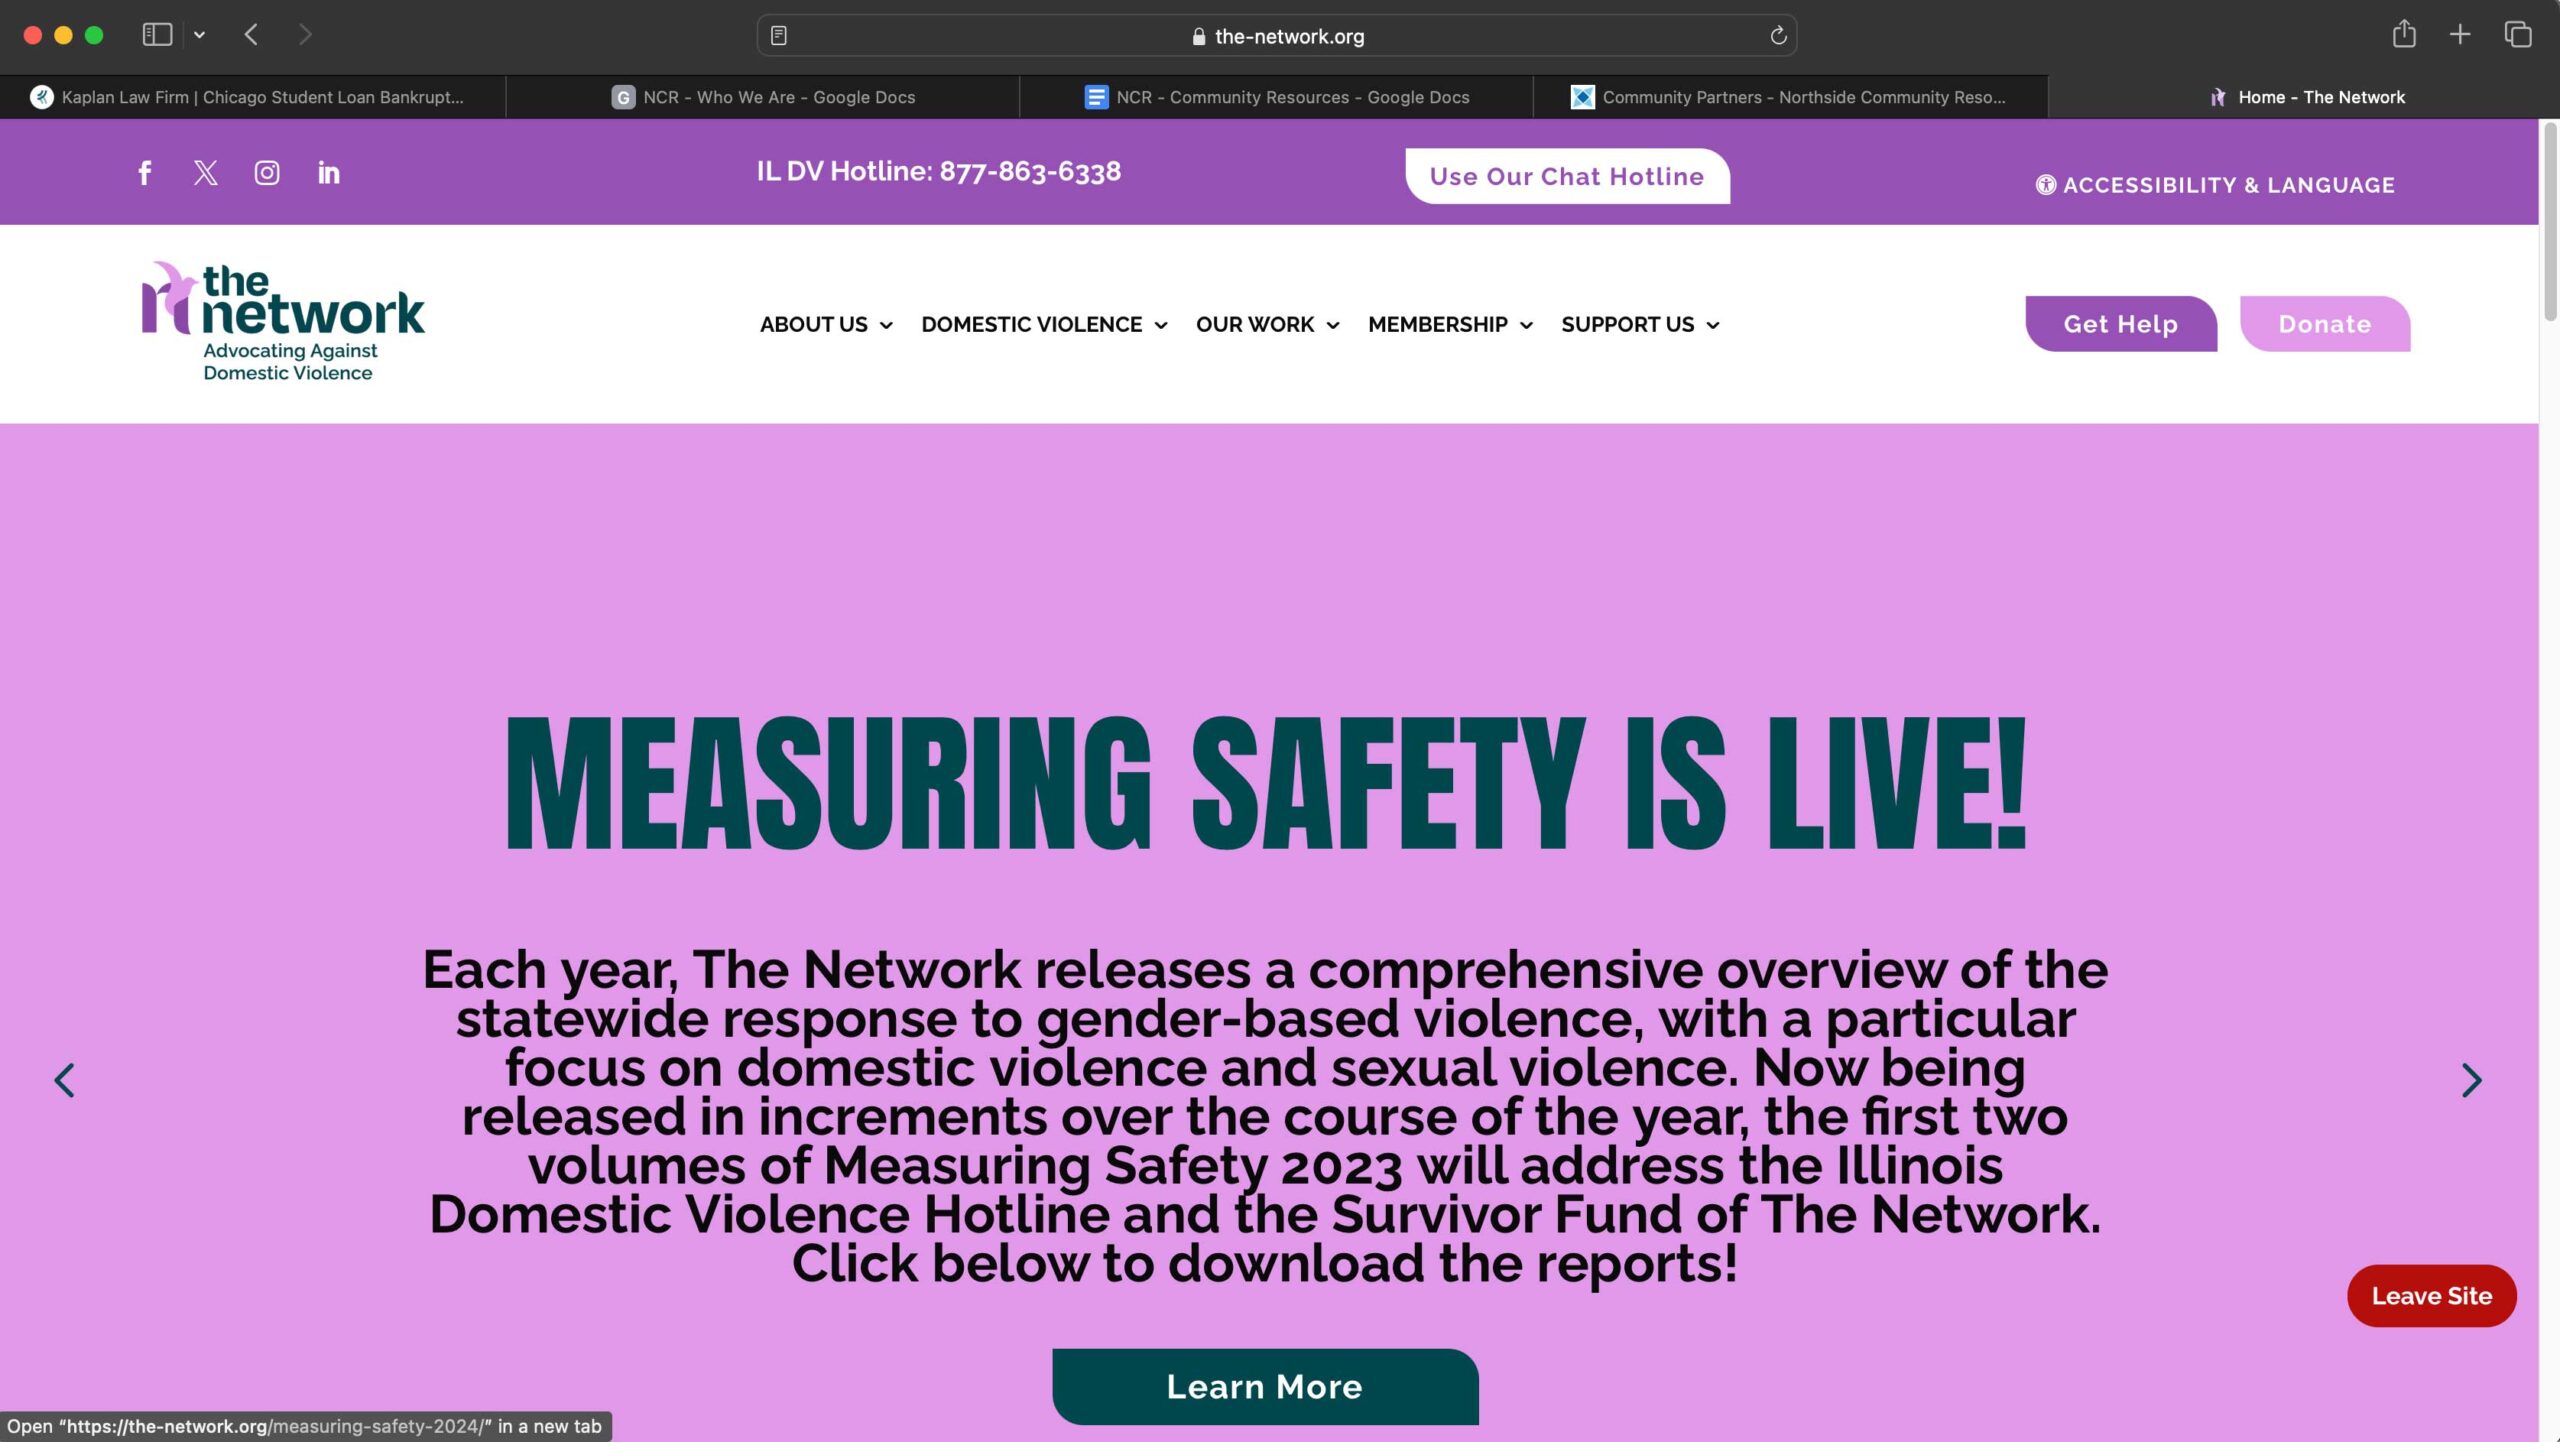Open The Network's Instagram profile
The height and width of the screenshot is (1442, 2560).
click(267, 173)
